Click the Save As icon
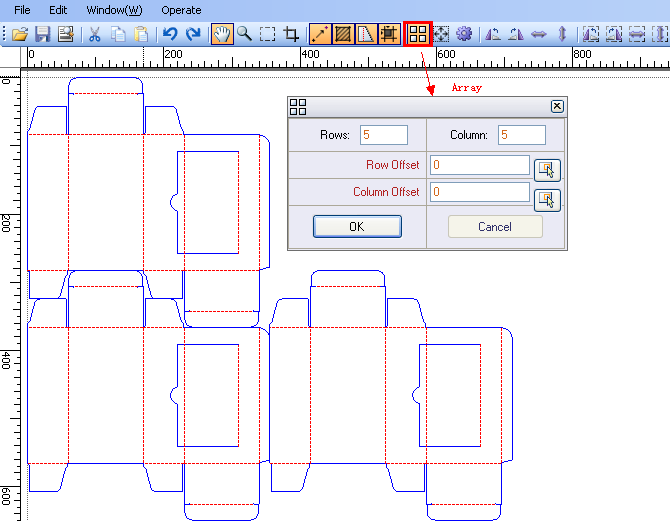The width and height of the screenshot is (670, 521). (x=66, y=34)
